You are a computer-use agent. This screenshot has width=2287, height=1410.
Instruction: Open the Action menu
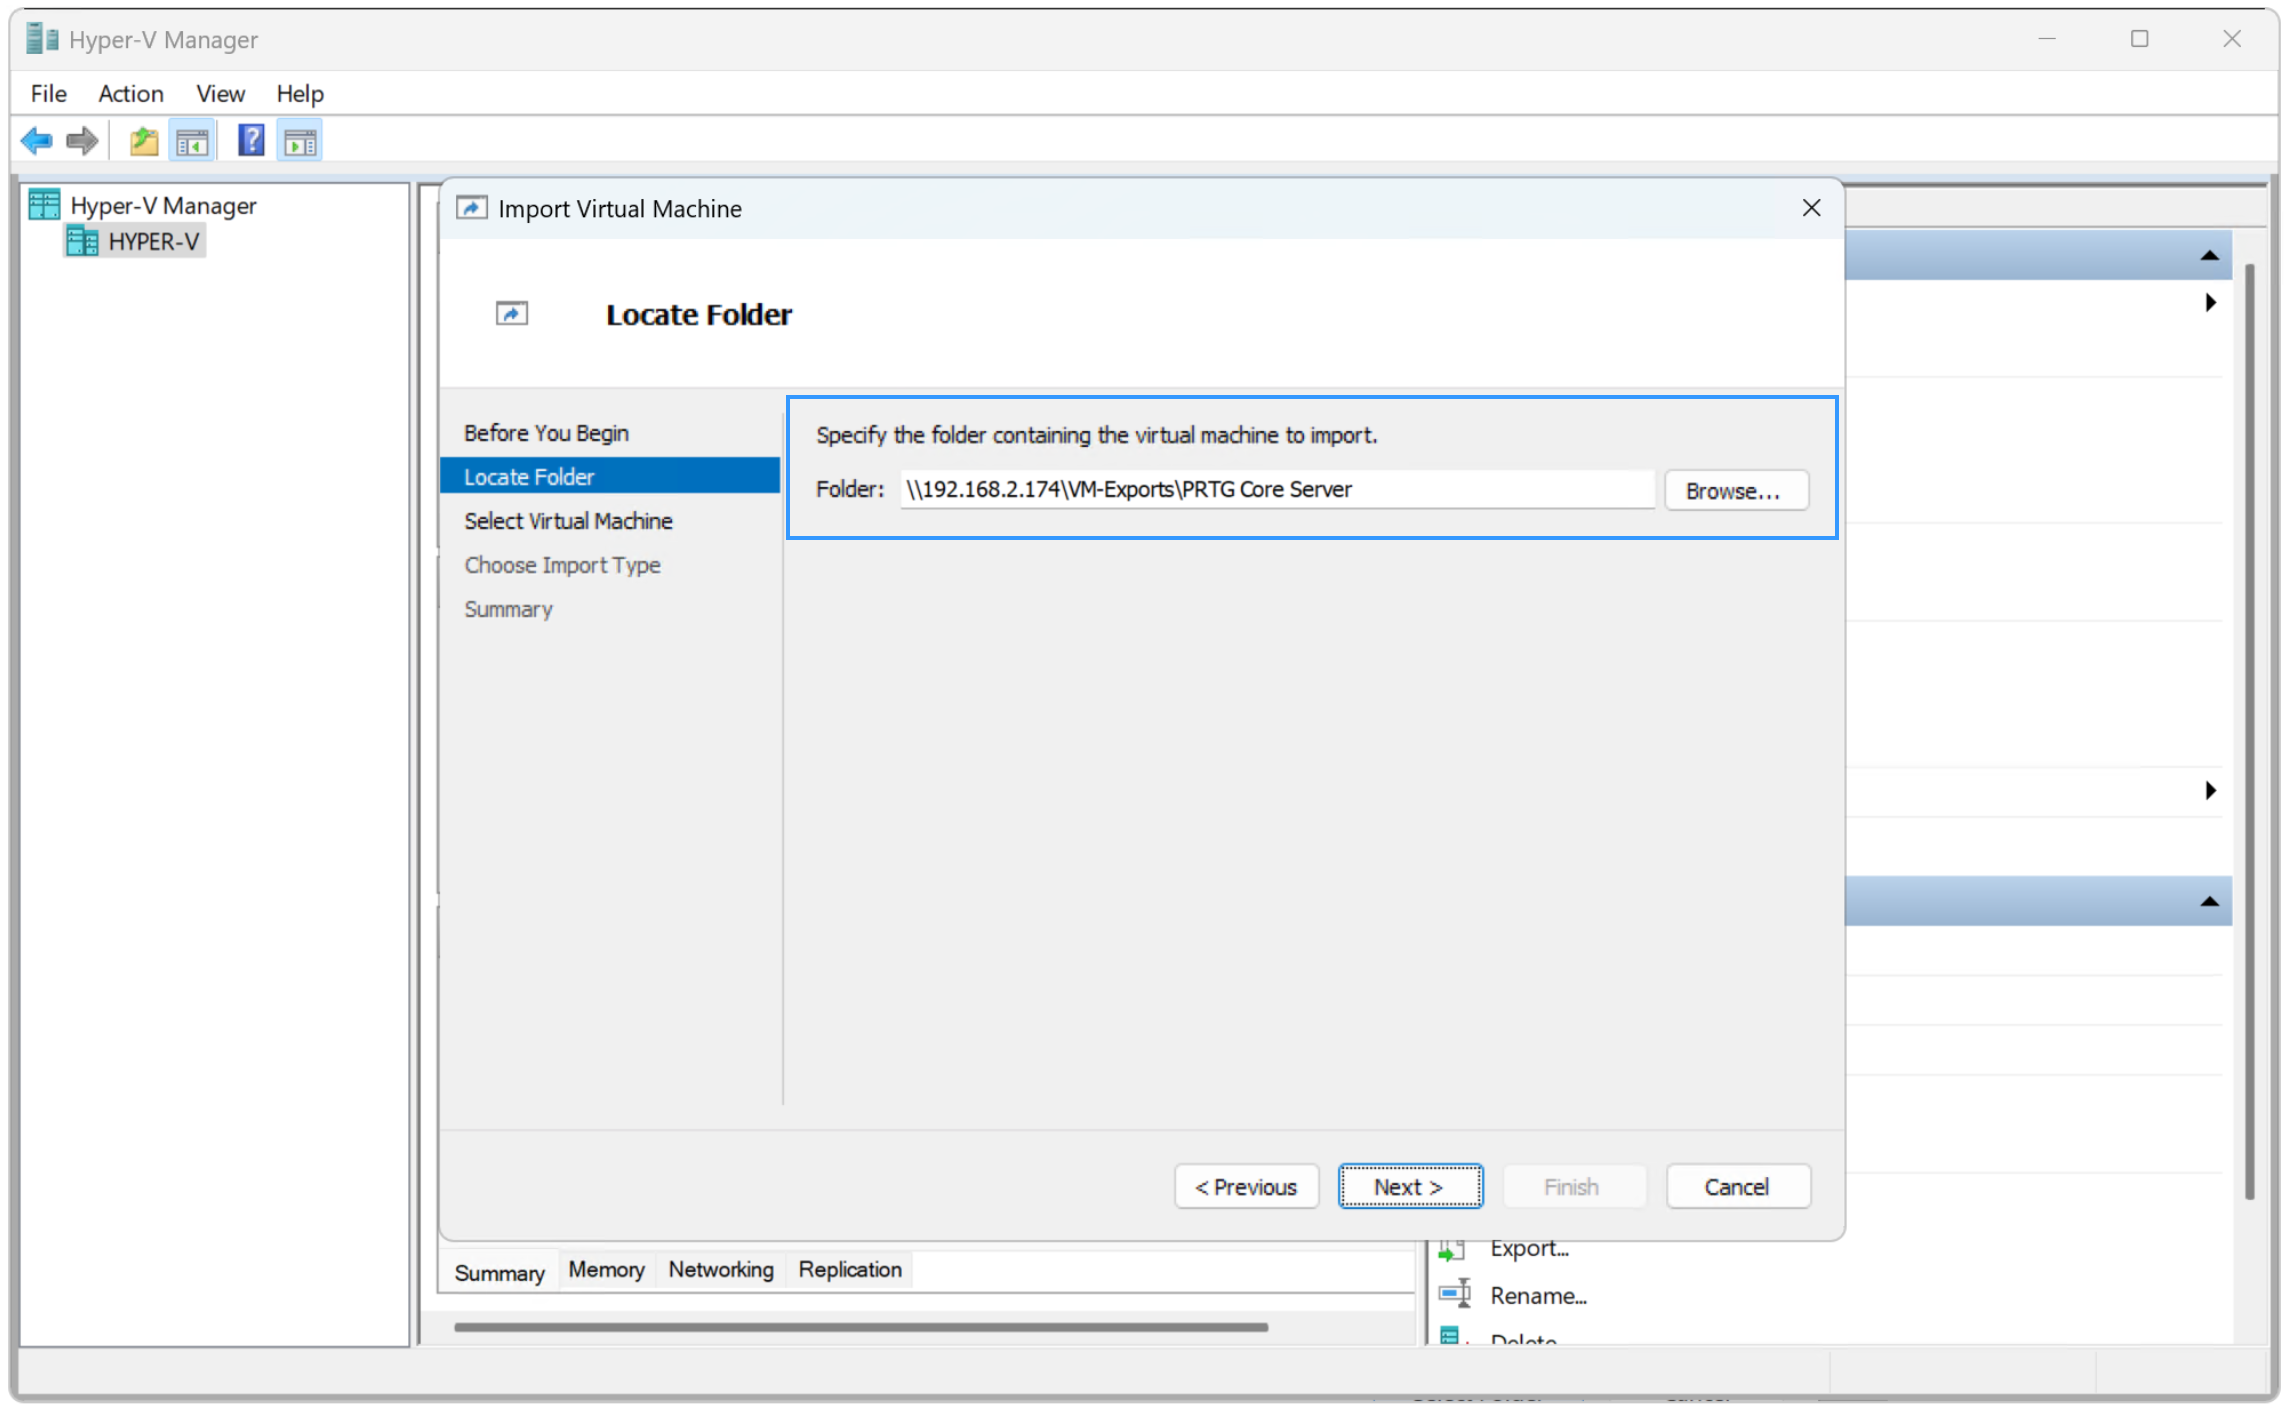pos(130,94)
